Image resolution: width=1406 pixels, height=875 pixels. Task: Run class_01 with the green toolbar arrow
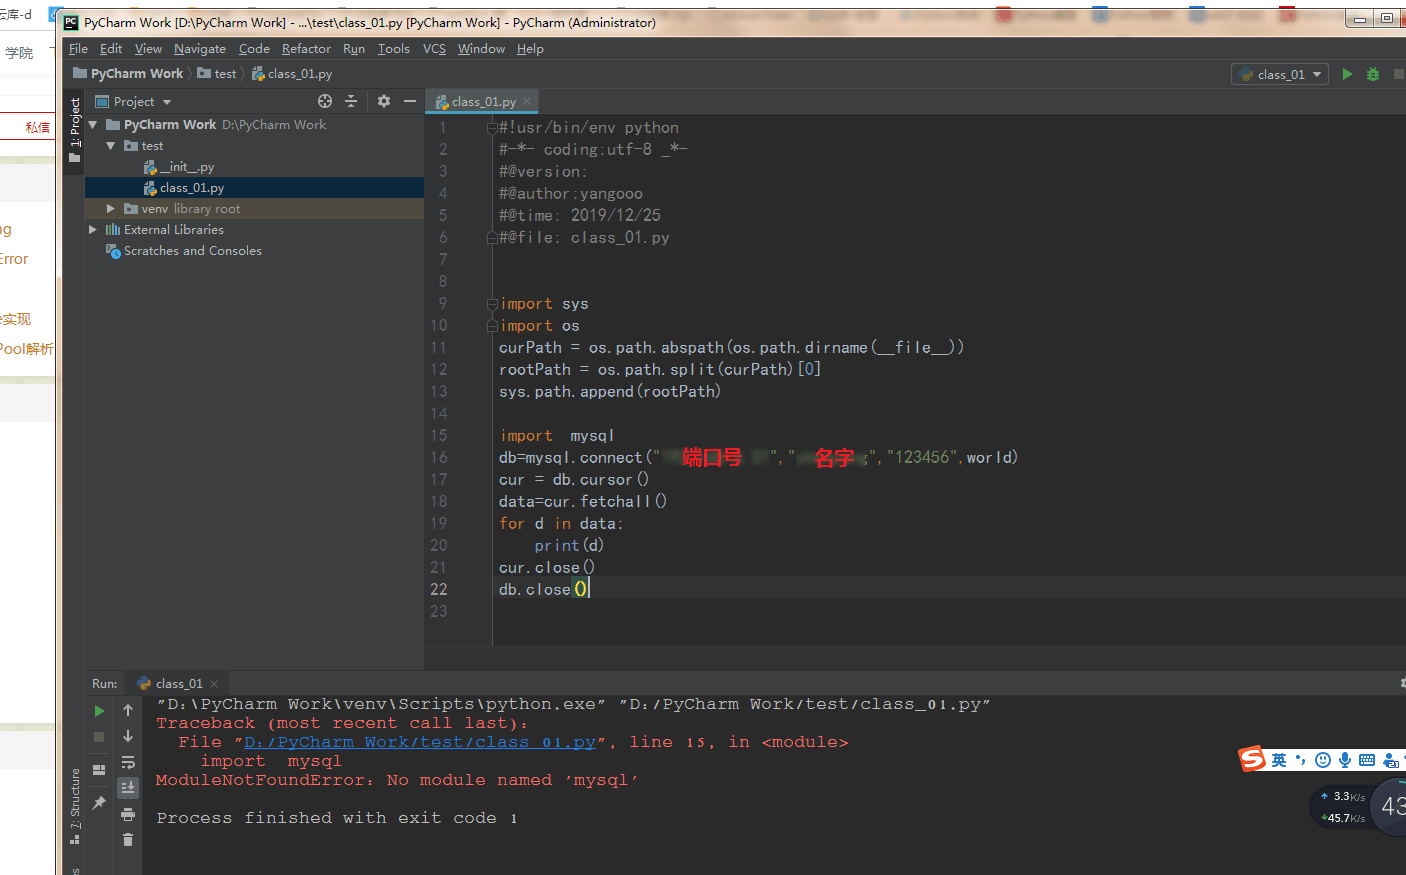(x=1347, y=74)
